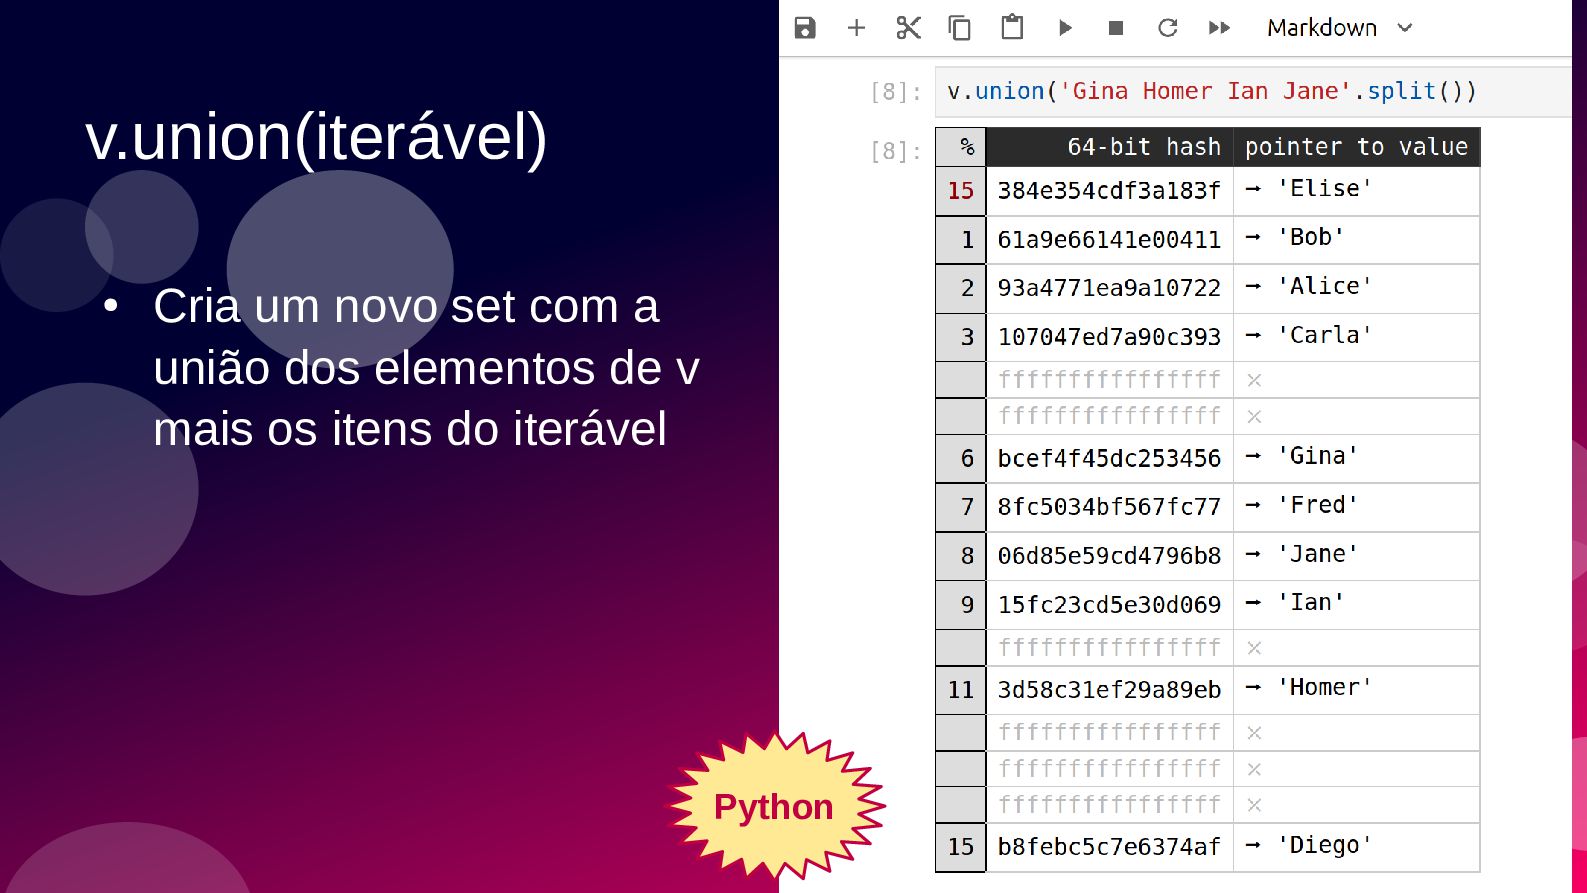Image resolution: width=1587 pixels, height=893 pixels.
Task: Click the 'Homer' table entry
Action: [1324, 688]
